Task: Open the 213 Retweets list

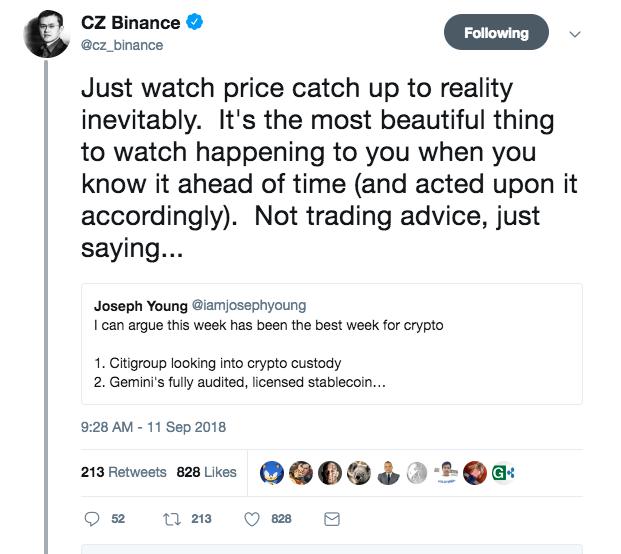Action: coord(123,472)
